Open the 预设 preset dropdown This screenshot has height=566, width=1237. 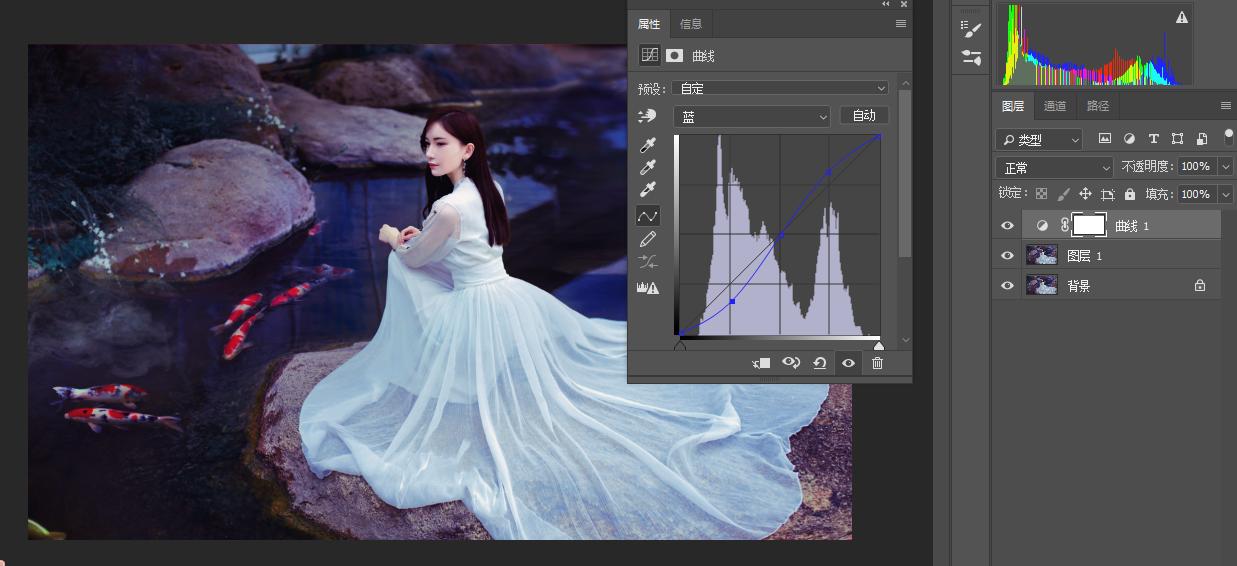(x=780, y=88)
